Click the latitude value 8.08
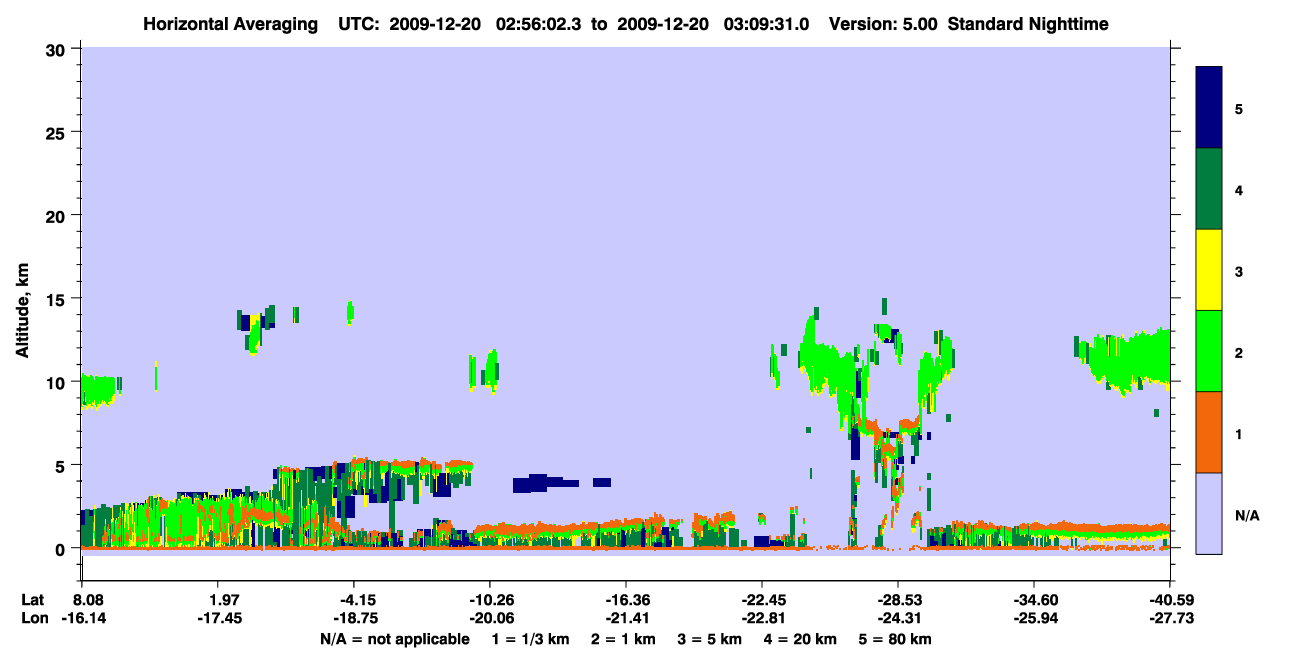This screenshot has height=667, width=1300. (90, 600)
